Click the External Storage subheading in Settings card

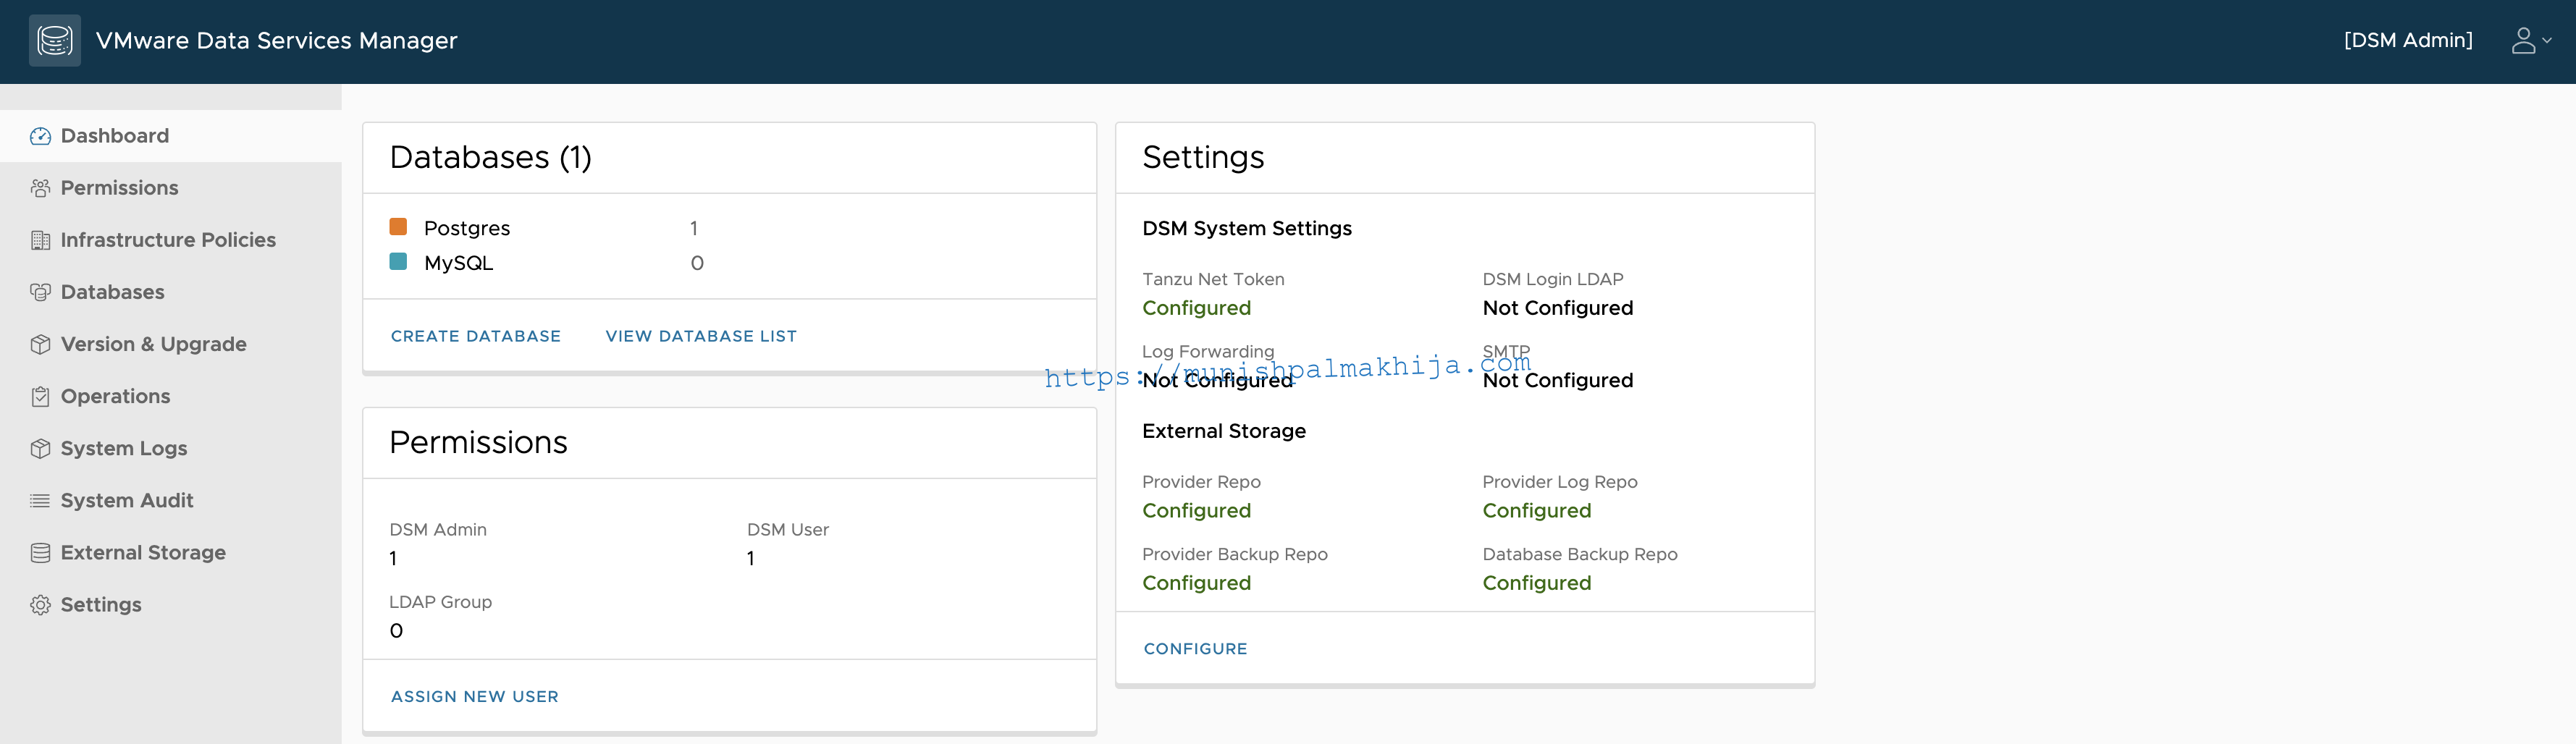[1224, 431]
